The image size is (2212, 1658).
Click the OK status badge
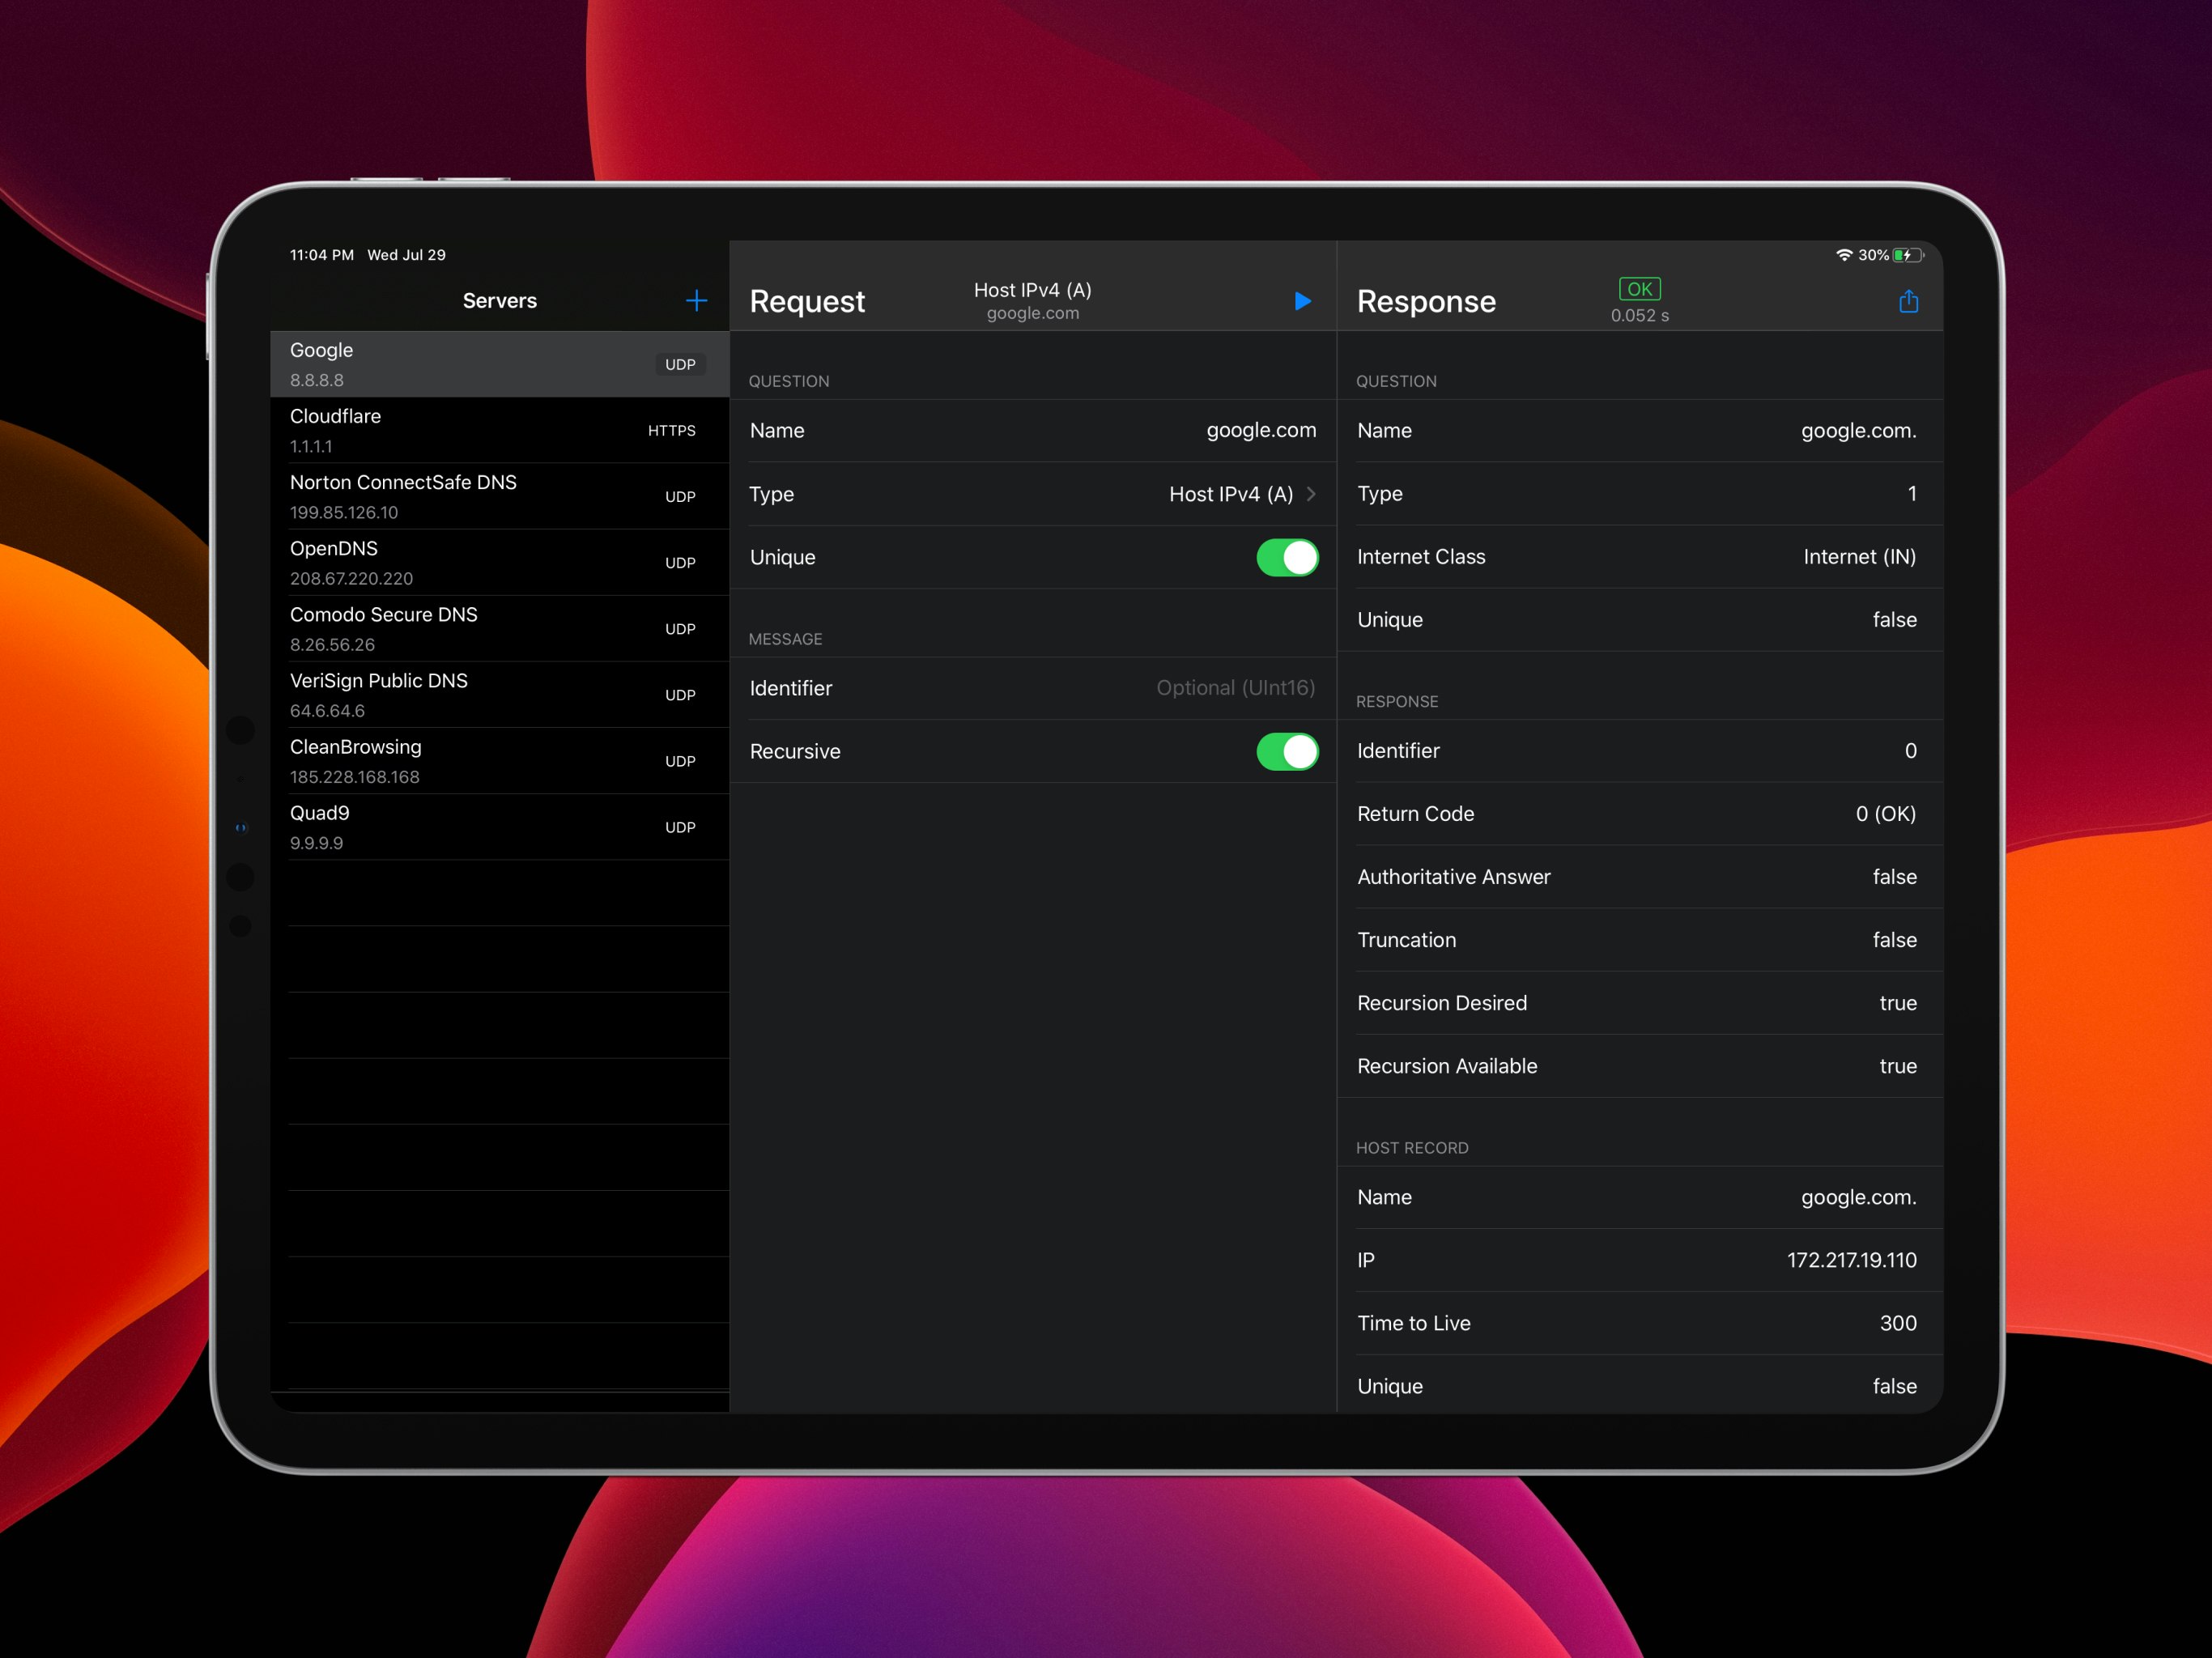(1639, 289)
